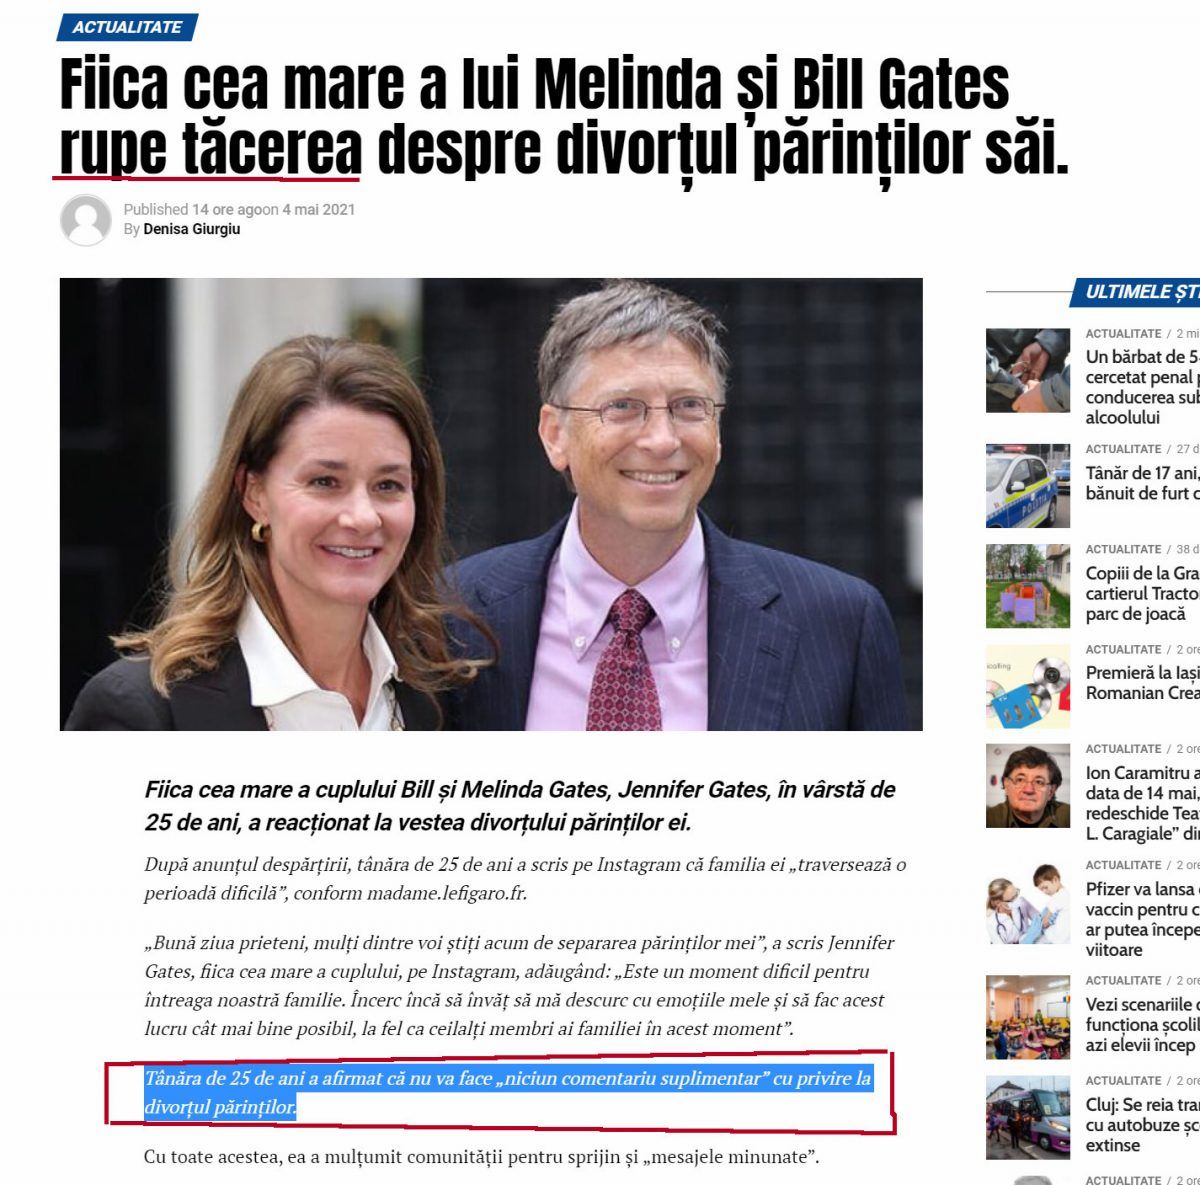Screen dimensions: 1200x1185
Task: Open the Pfizer vaccine child thumbnail
Action: tap(1028, 902)
